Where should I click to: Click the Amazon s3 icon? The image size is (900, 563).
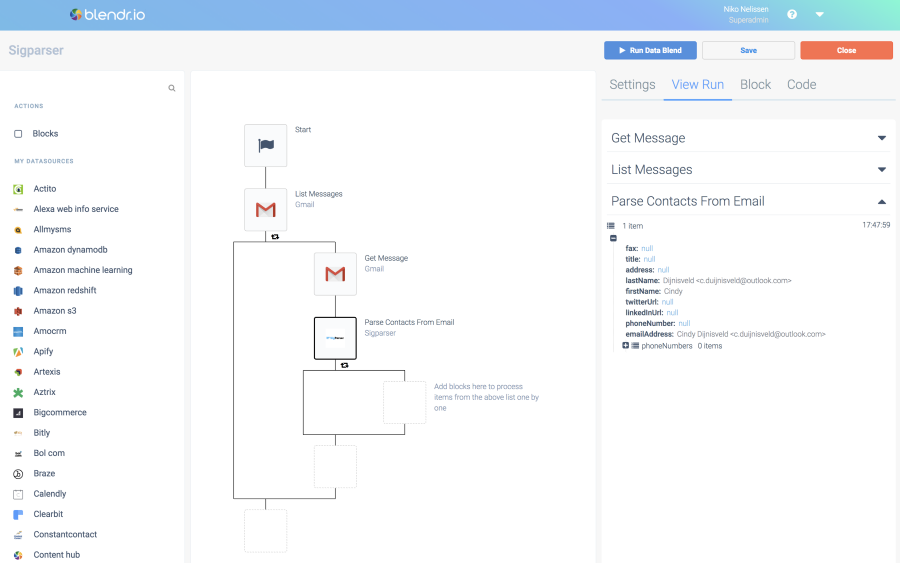[x=18, y=311]
